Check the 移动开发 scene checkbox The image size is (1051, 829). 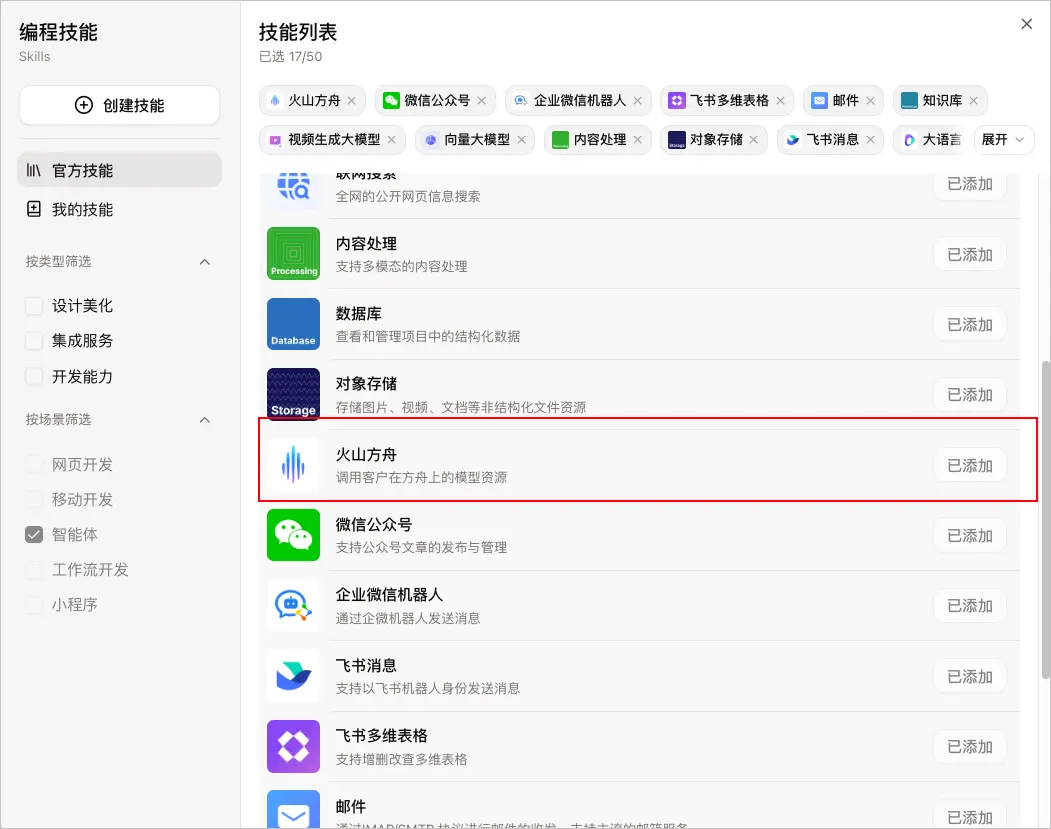pos(34,499)
